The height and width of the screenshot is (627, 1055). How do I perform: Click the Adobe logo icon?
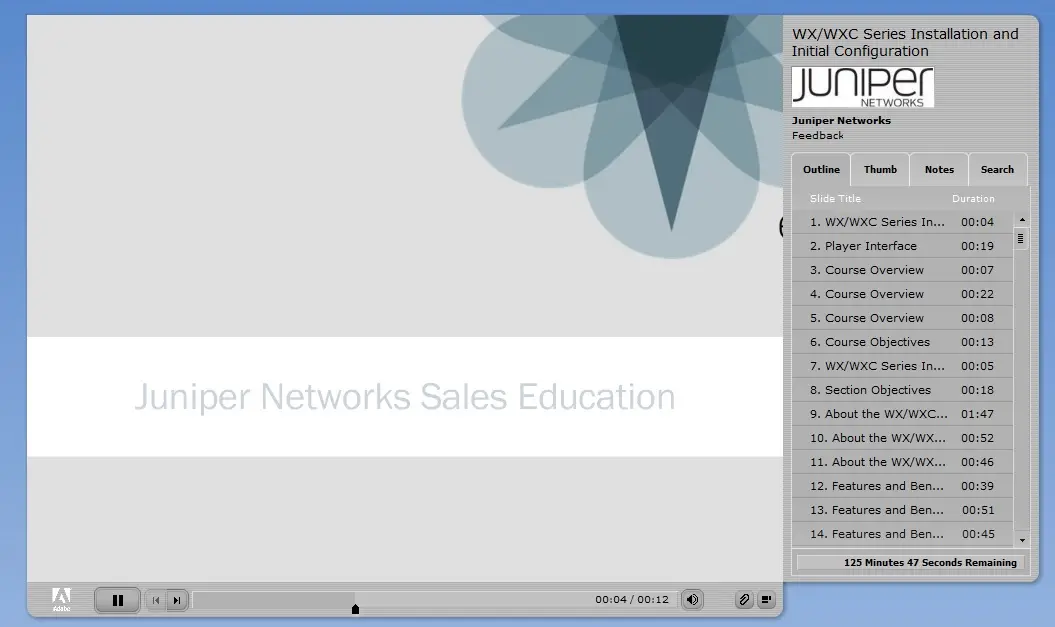[61, 599]
